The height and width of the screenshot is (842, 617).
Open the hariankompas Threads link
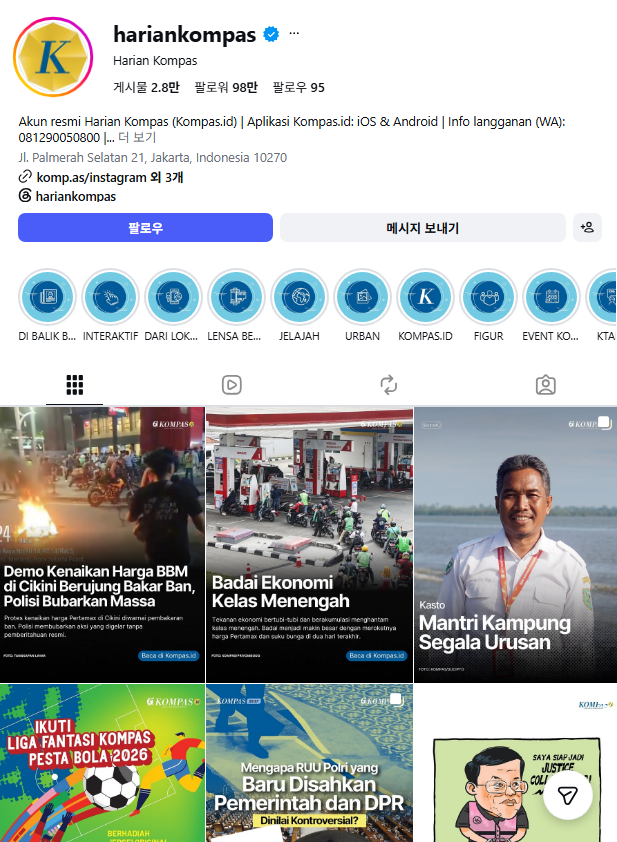[76, 196]
